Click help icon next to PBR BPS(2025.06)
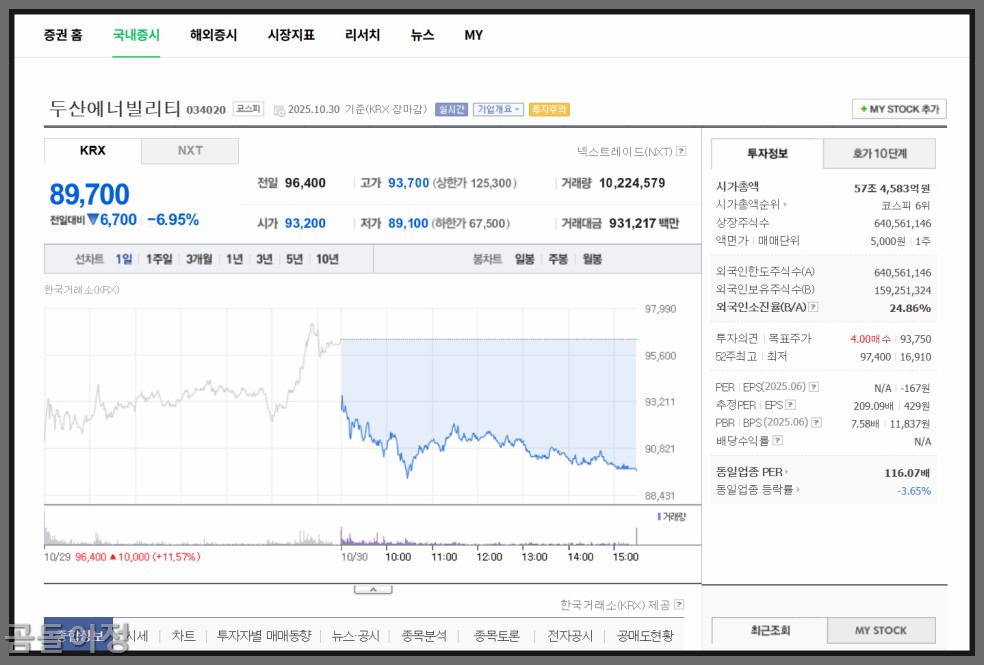 coord(816,422)
